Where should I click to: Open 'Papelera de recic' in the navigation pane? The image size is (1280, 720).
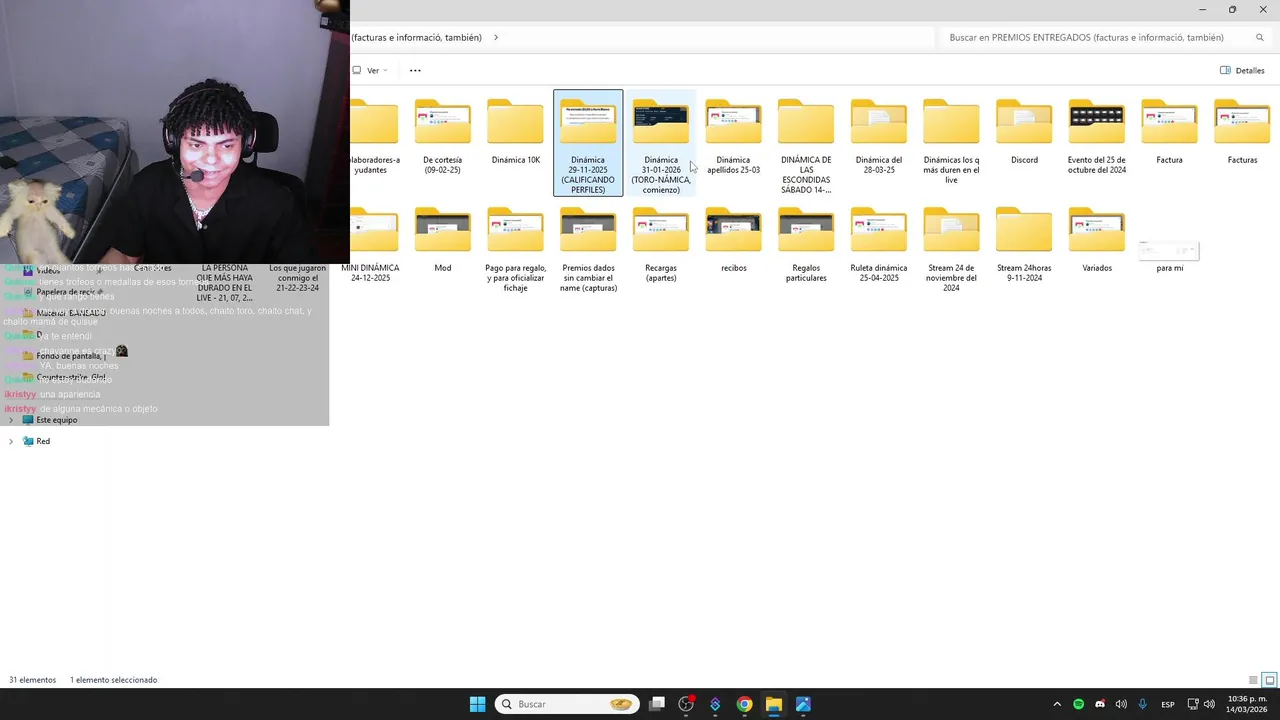tap(62, 292)
